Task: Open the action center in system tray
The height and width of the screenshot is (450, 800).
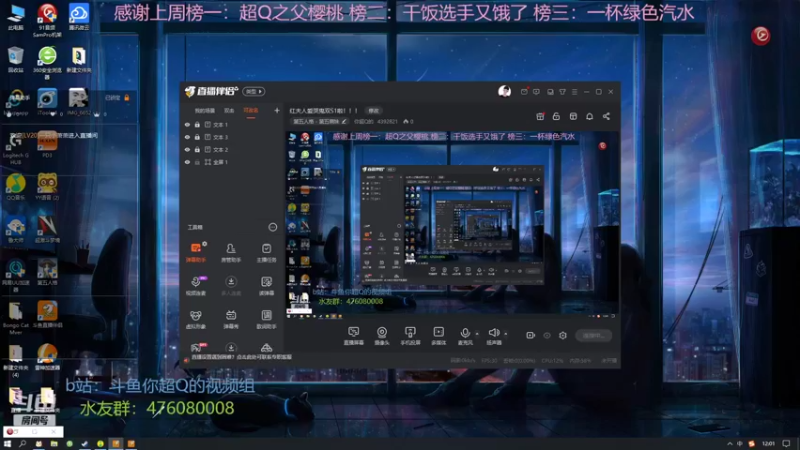Action: [787, 444]
